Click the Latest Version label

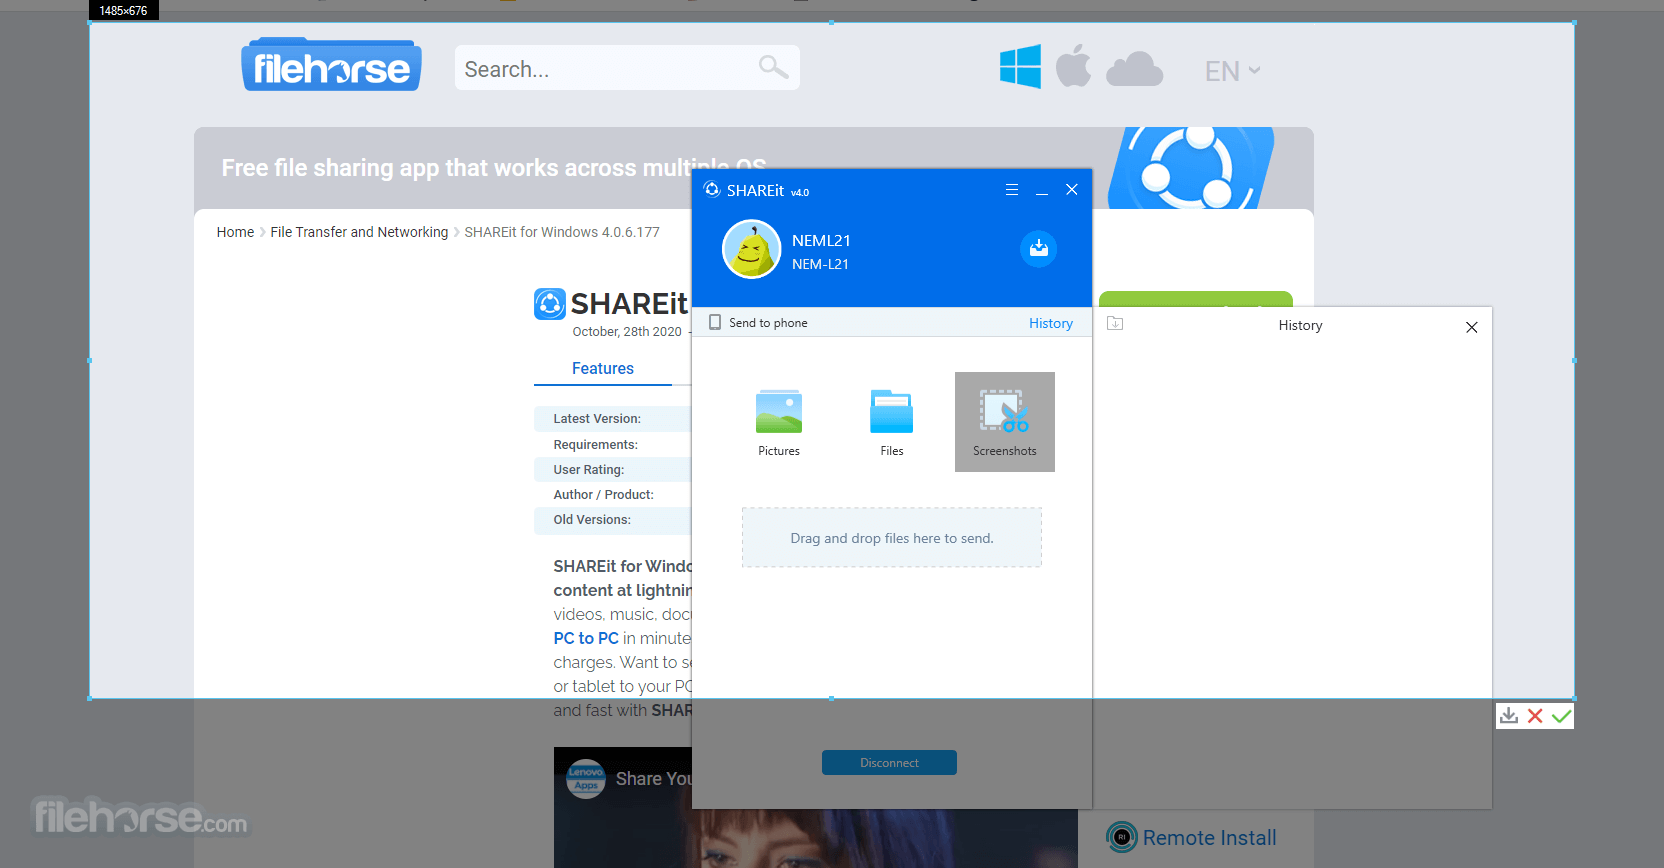point(597,419)
